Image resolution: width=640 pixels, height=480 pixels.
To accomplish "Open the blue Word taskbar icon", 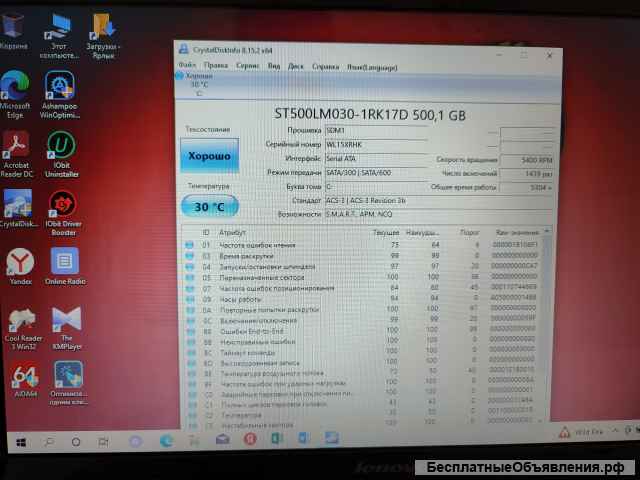I will tap(304, 438).
